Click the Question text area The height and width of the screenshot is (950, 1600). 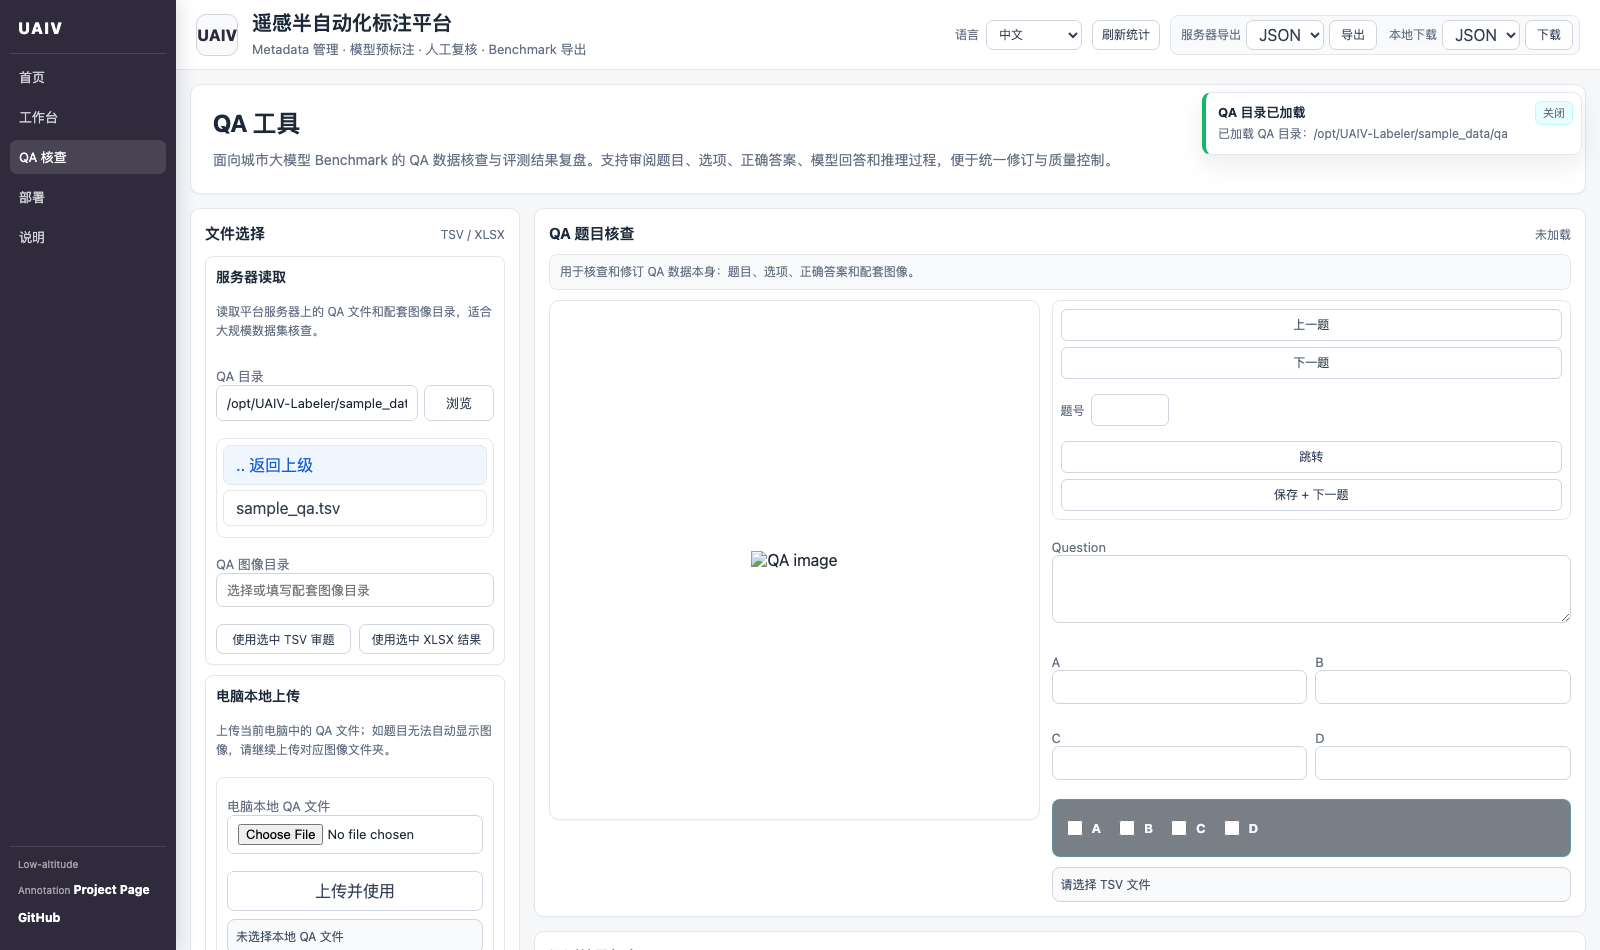pos(1311,589)
